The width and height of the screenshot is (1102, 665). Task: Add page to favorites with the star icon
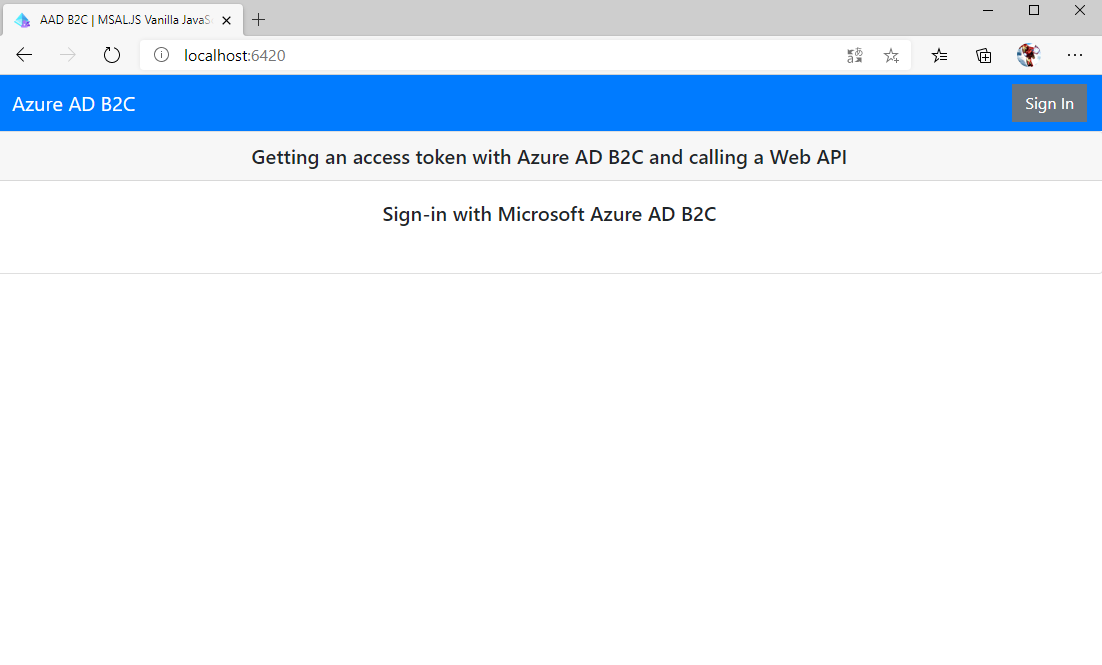tap(891, 56)
